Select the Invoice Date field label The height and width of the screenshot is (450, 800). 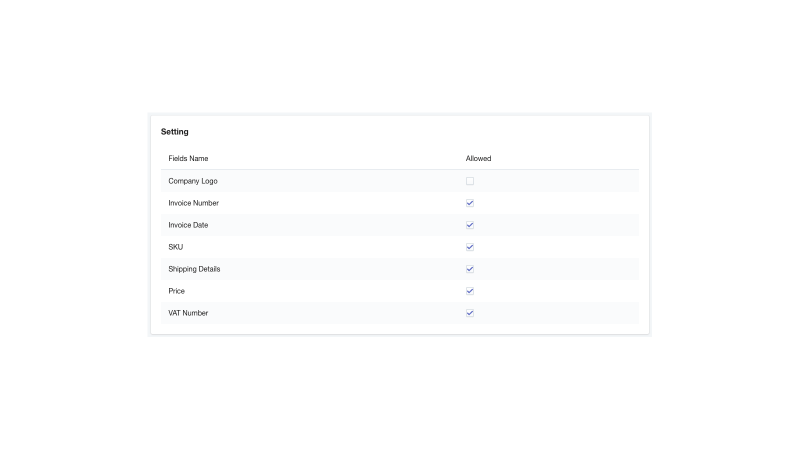point(188,225)
